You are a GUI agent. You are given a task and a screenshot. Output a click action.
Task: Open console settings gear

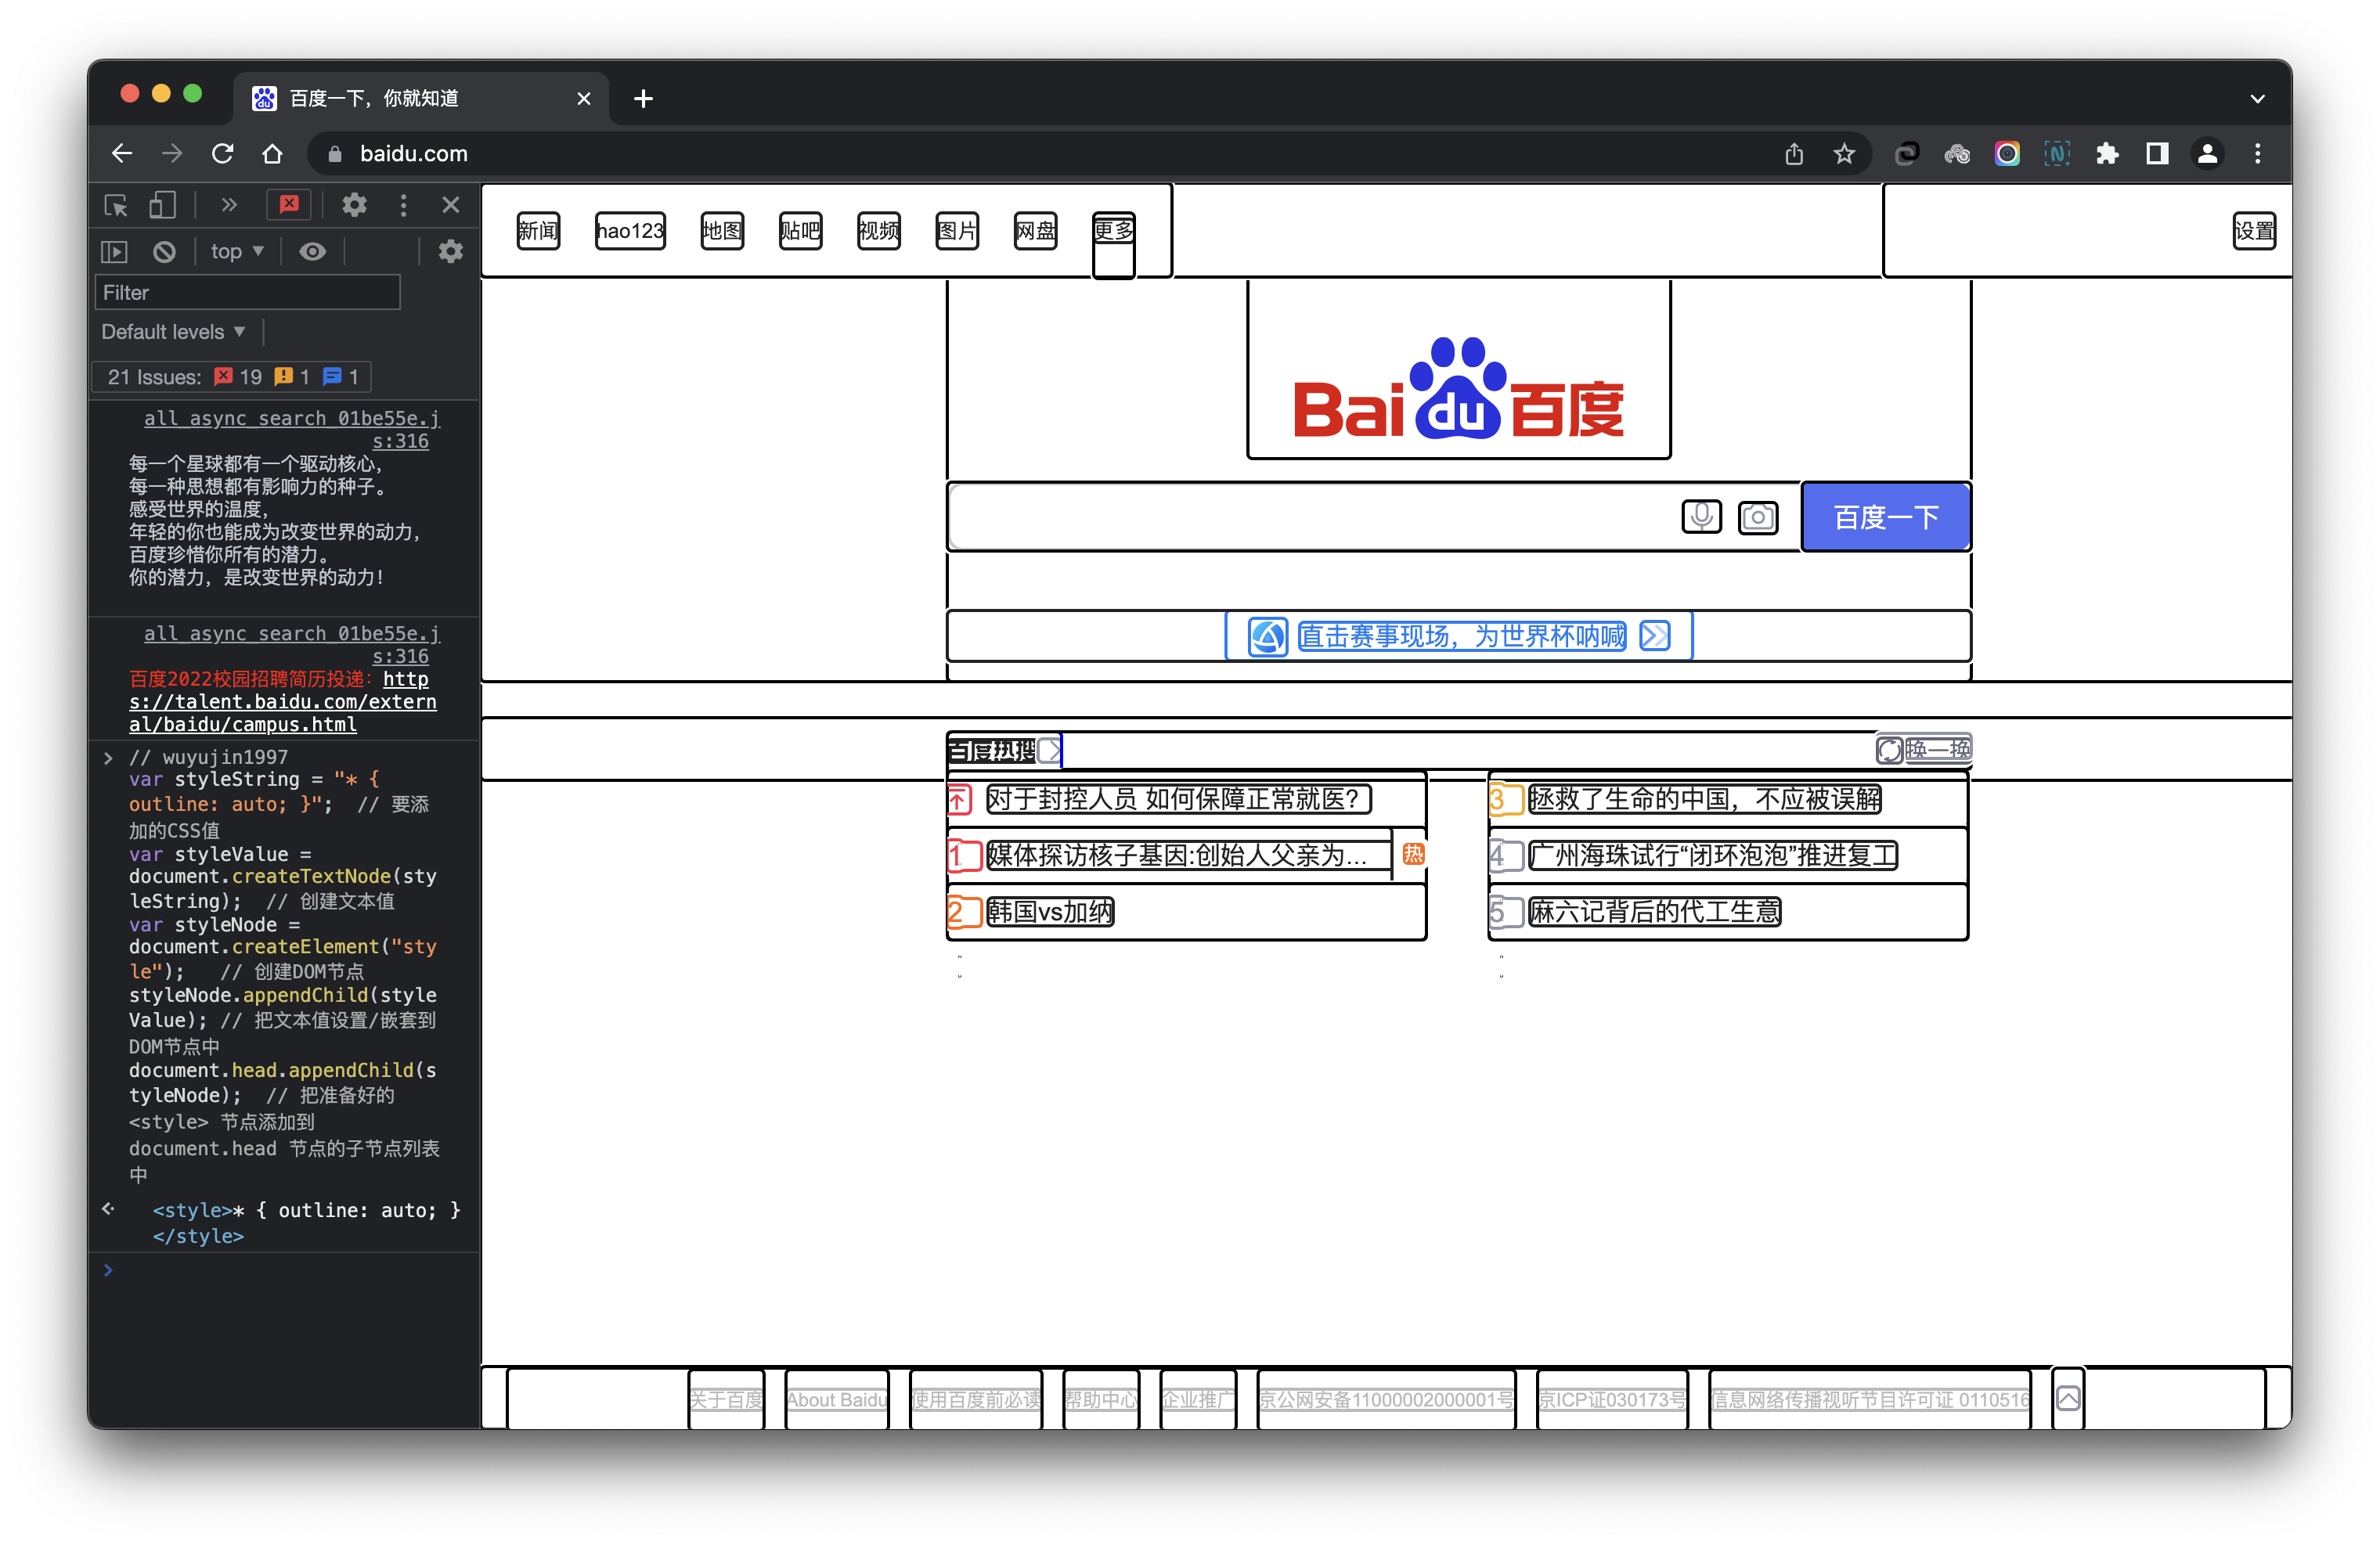coord(450,251)
